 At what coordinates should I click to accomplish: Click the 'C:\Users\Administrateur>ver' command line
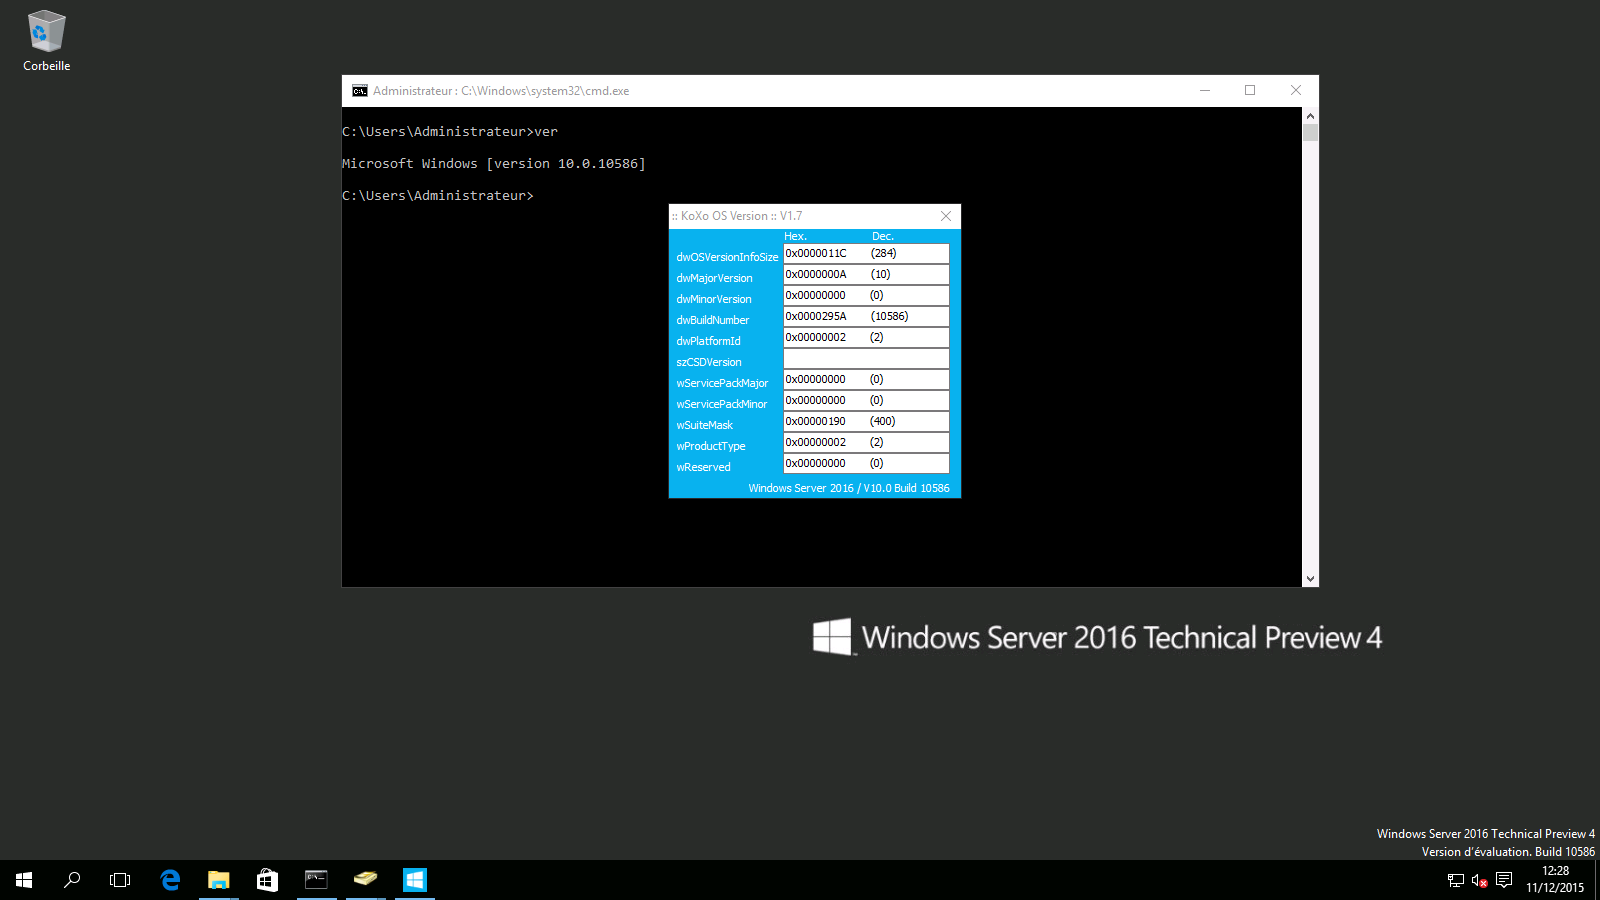coord(450,132)
